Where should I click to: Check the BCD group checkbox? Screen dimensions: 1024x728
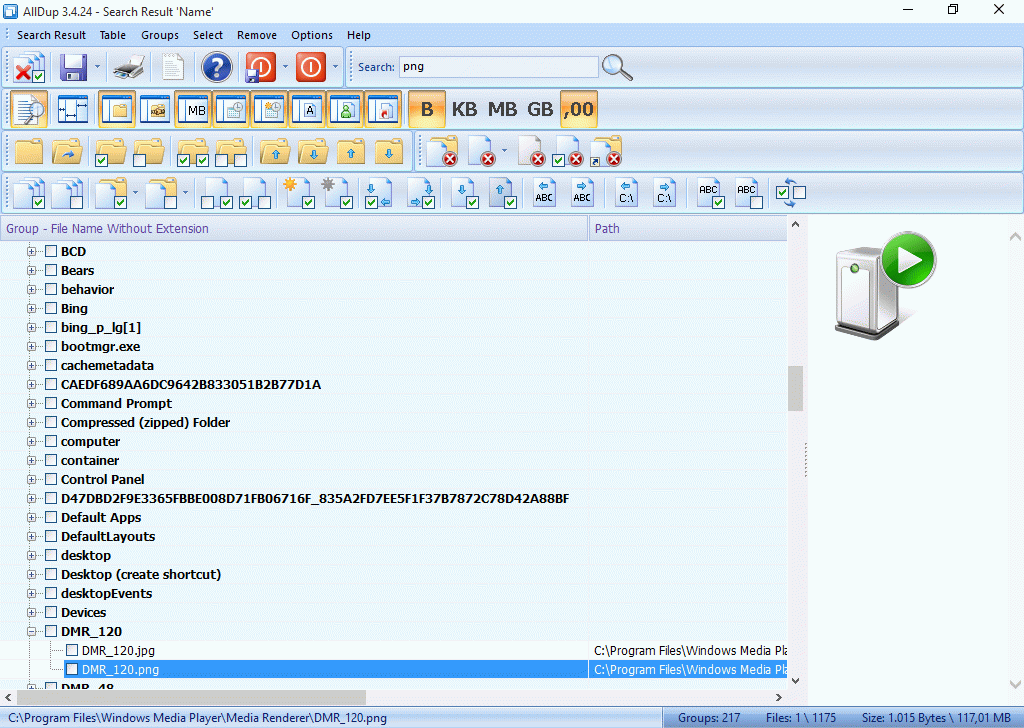[x=51, y=251]
